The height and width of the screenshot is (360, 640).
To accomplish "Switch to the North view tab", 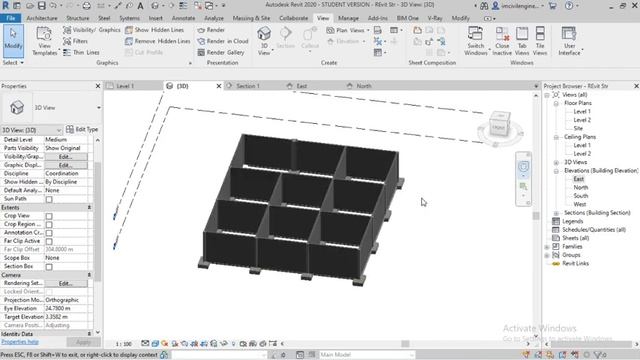I will (x=364, y=86).
